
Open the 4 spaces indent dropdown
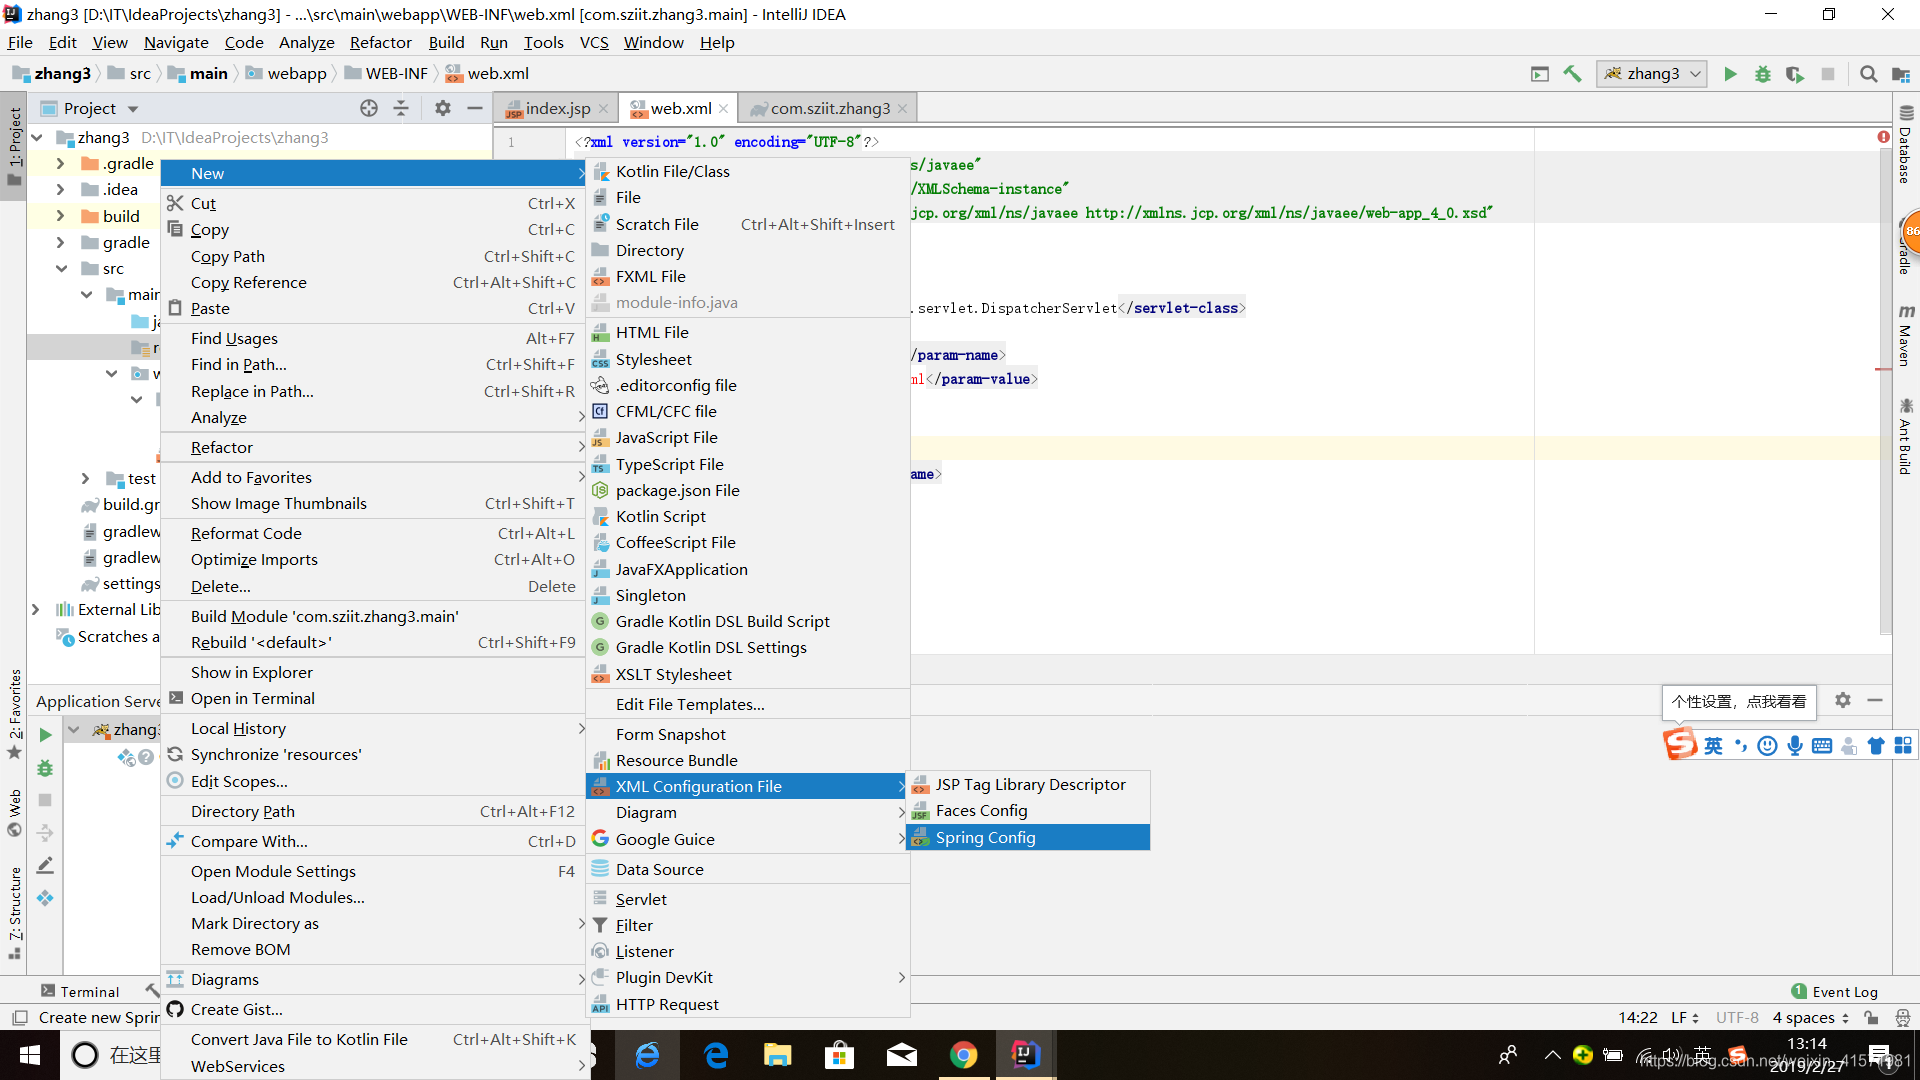pyautogui.click(x=1810, y=1018)
